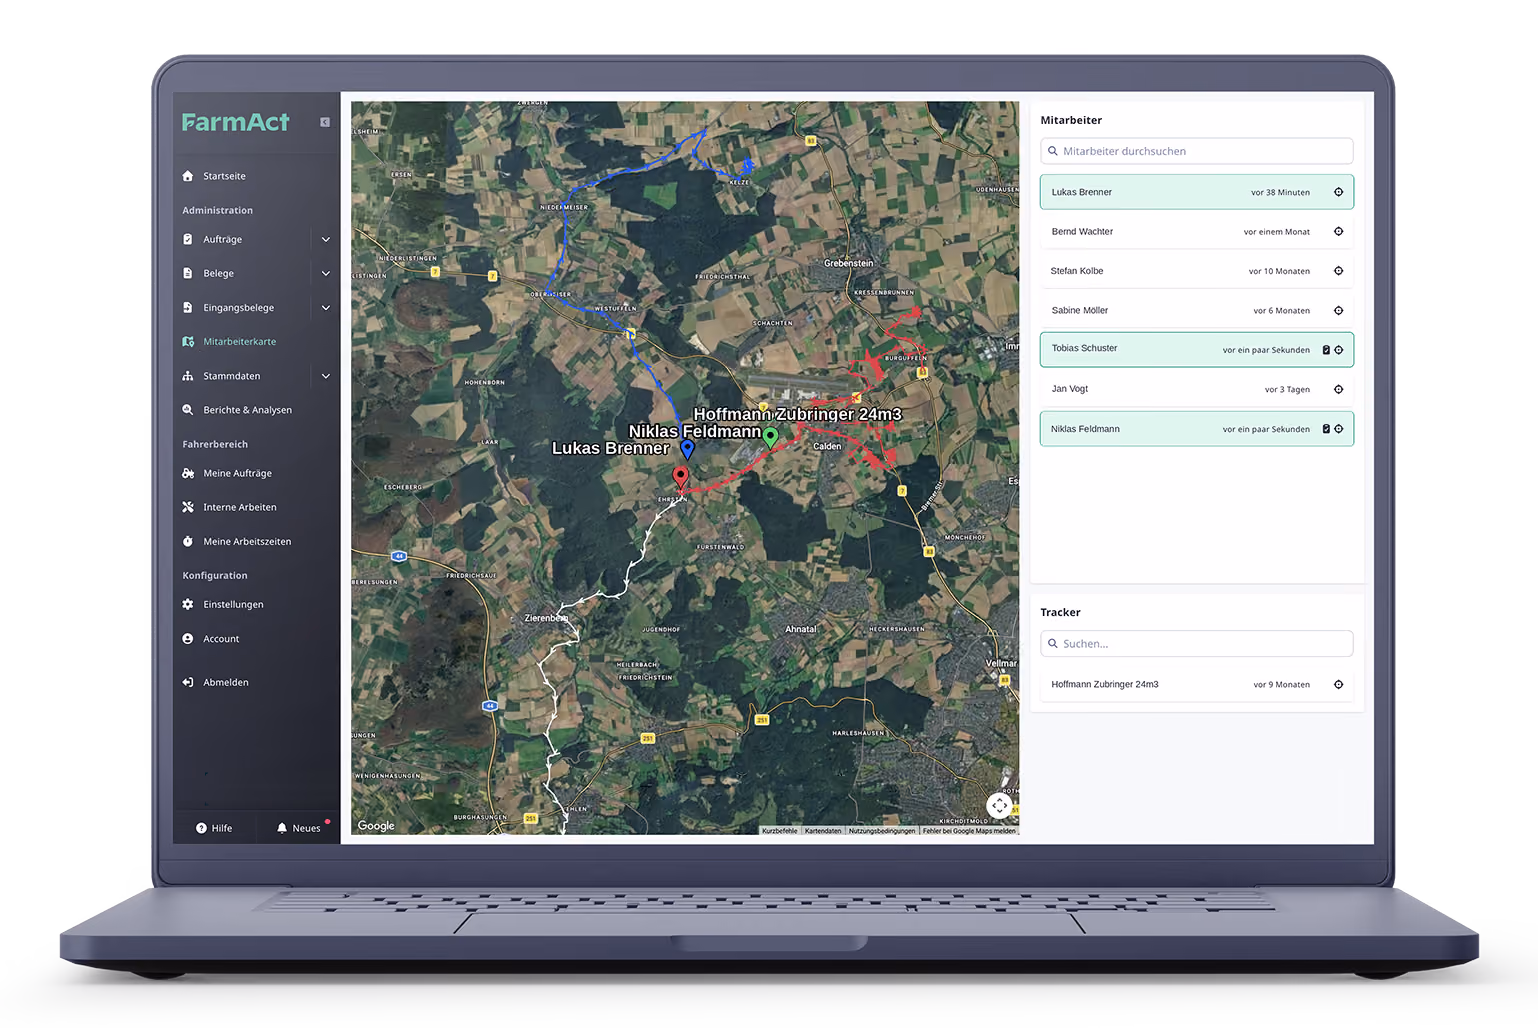The height and width of the screenshot is (1028, 1538).
Task: Click the green Hoffmann Zubringer map pin
Action: 770,437
